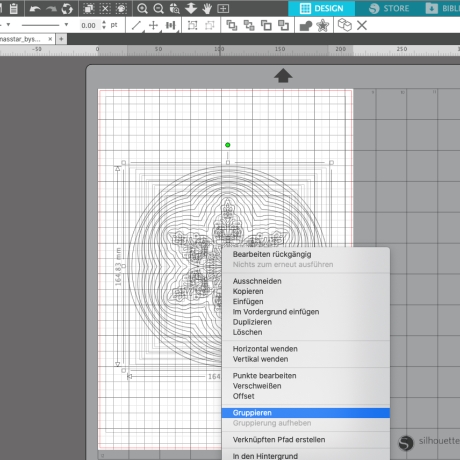Click the Redo arrow icon

(51, 9)
